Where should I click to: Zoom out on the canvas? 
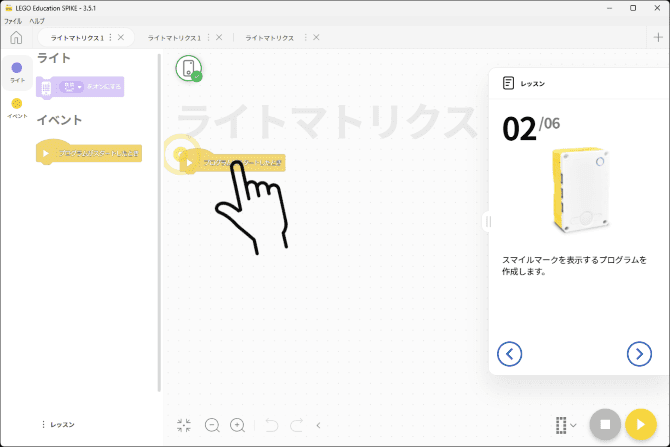(212, 425)
